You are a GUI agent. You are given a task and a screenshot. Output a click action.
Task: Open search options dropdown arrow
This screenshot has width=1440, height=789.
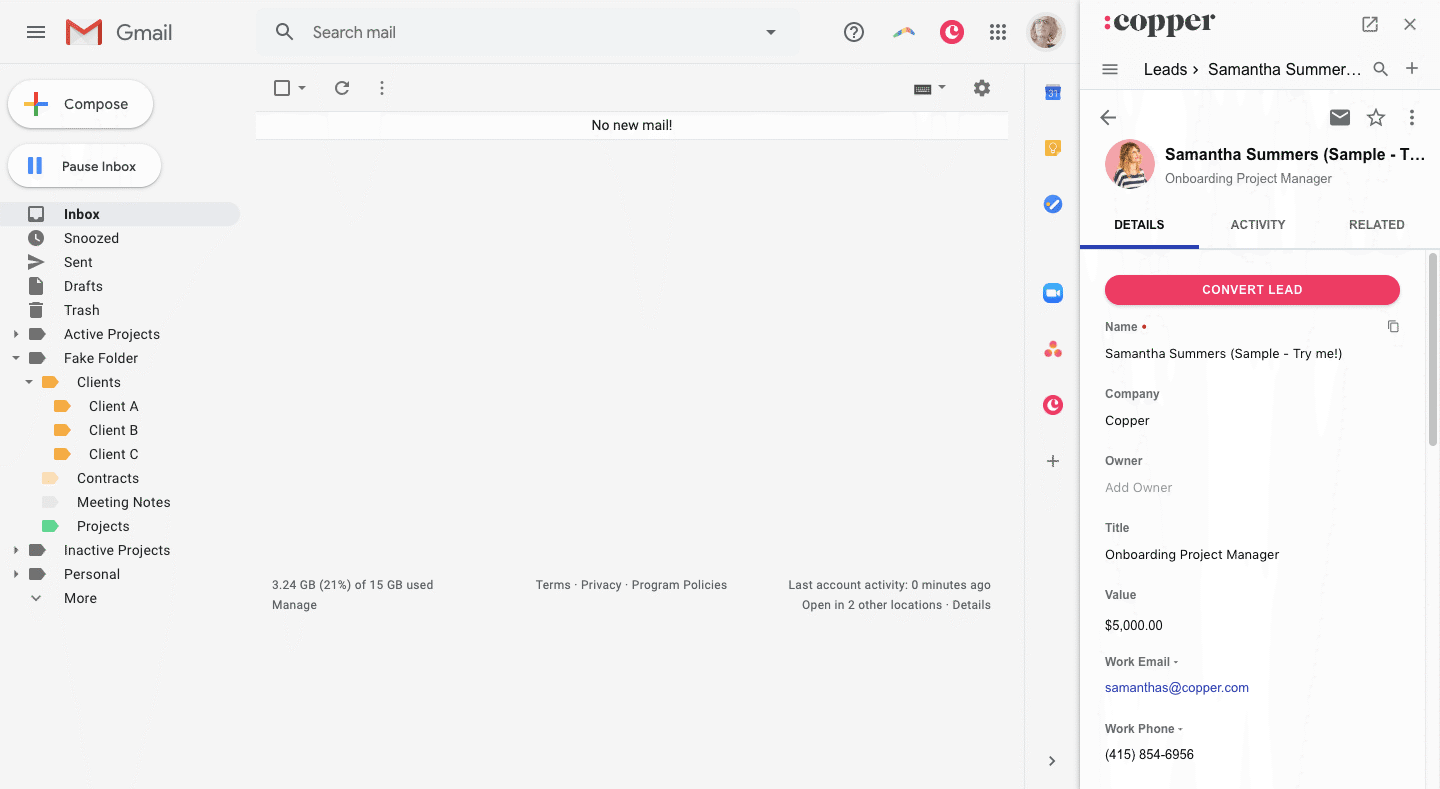coord(771,32)
